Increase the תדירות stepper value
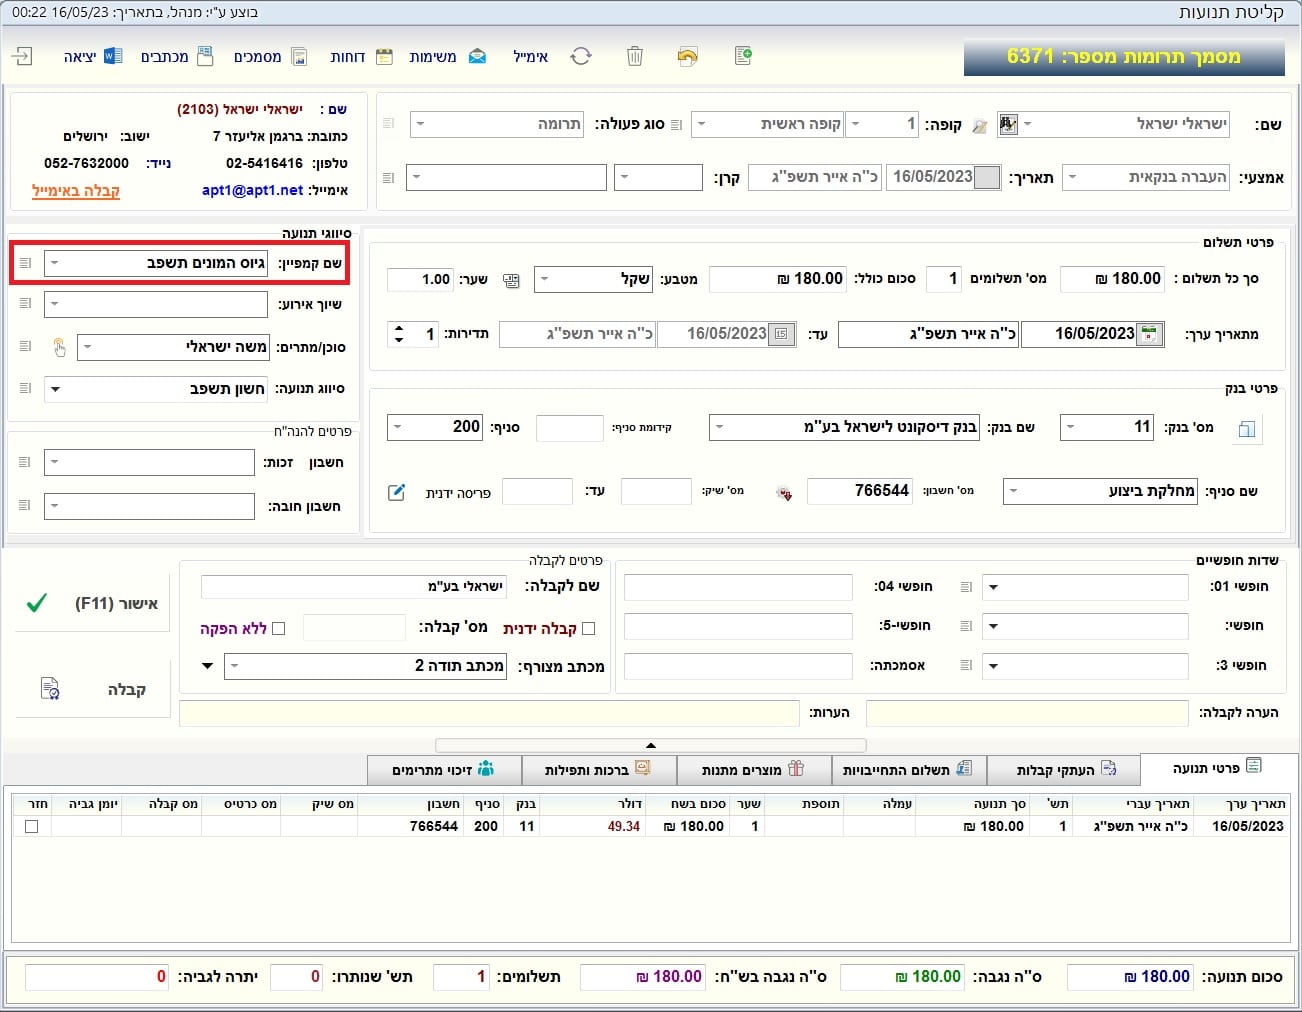Screen dimensions: 1302x1012 (399, 328)
